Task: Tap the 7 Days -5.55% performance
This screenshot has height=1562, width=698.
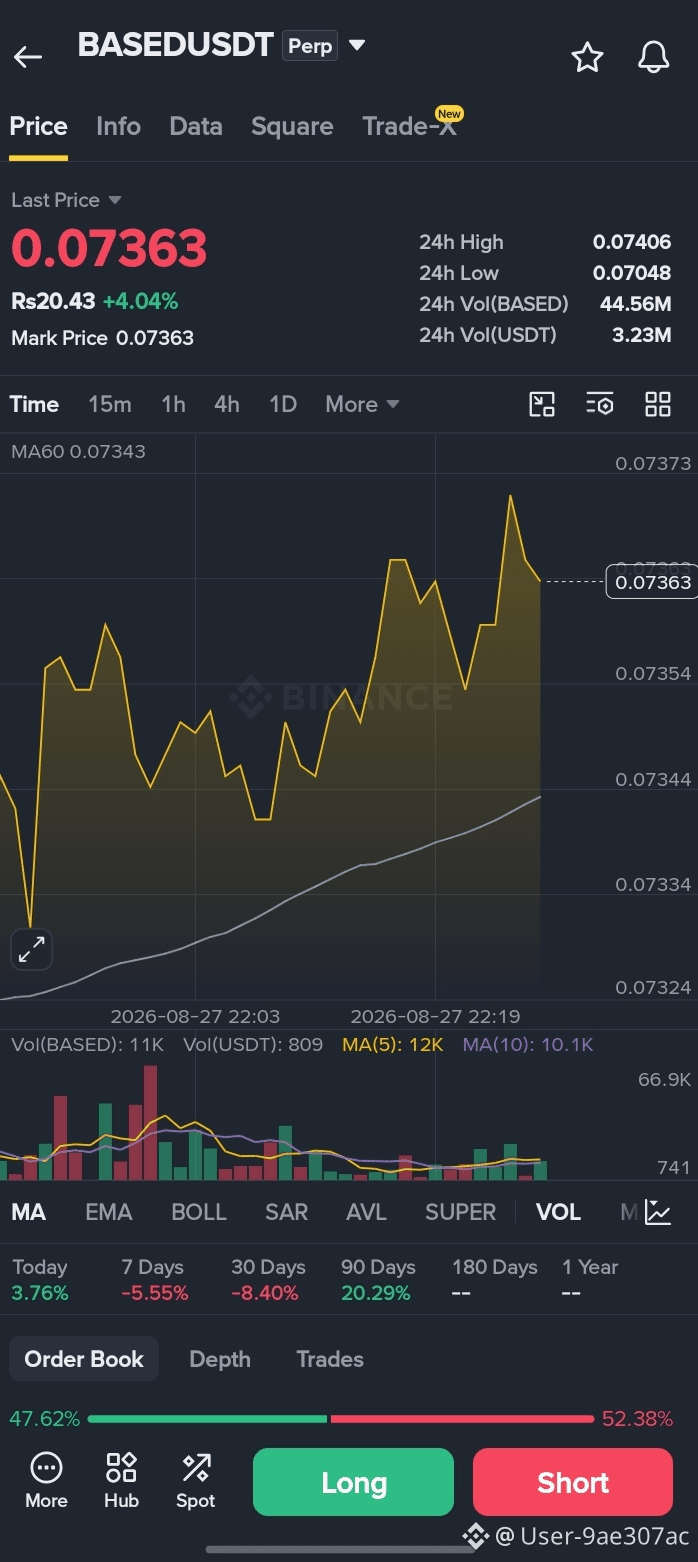Action: point(154,1280)
